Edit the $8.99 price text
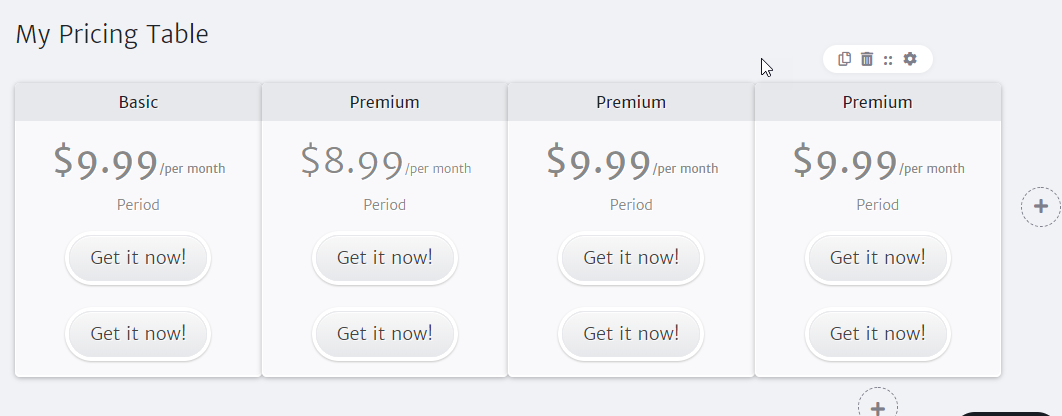Viewport: 1062px width, 416px height. click(352, 163)
